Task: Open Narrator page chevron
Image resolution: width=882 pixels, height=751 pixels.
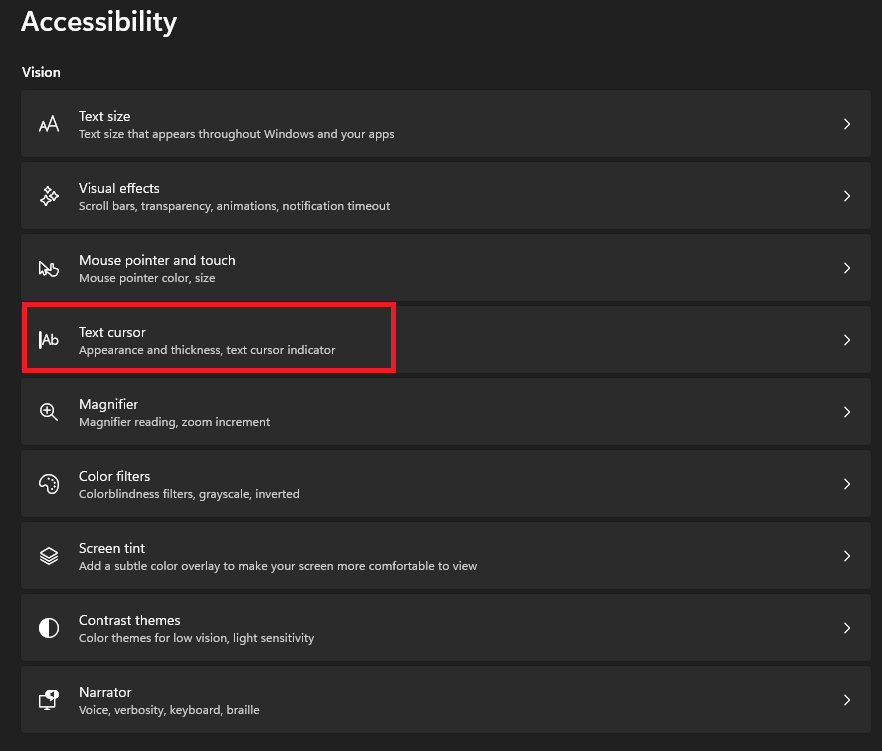Action: 847,700
